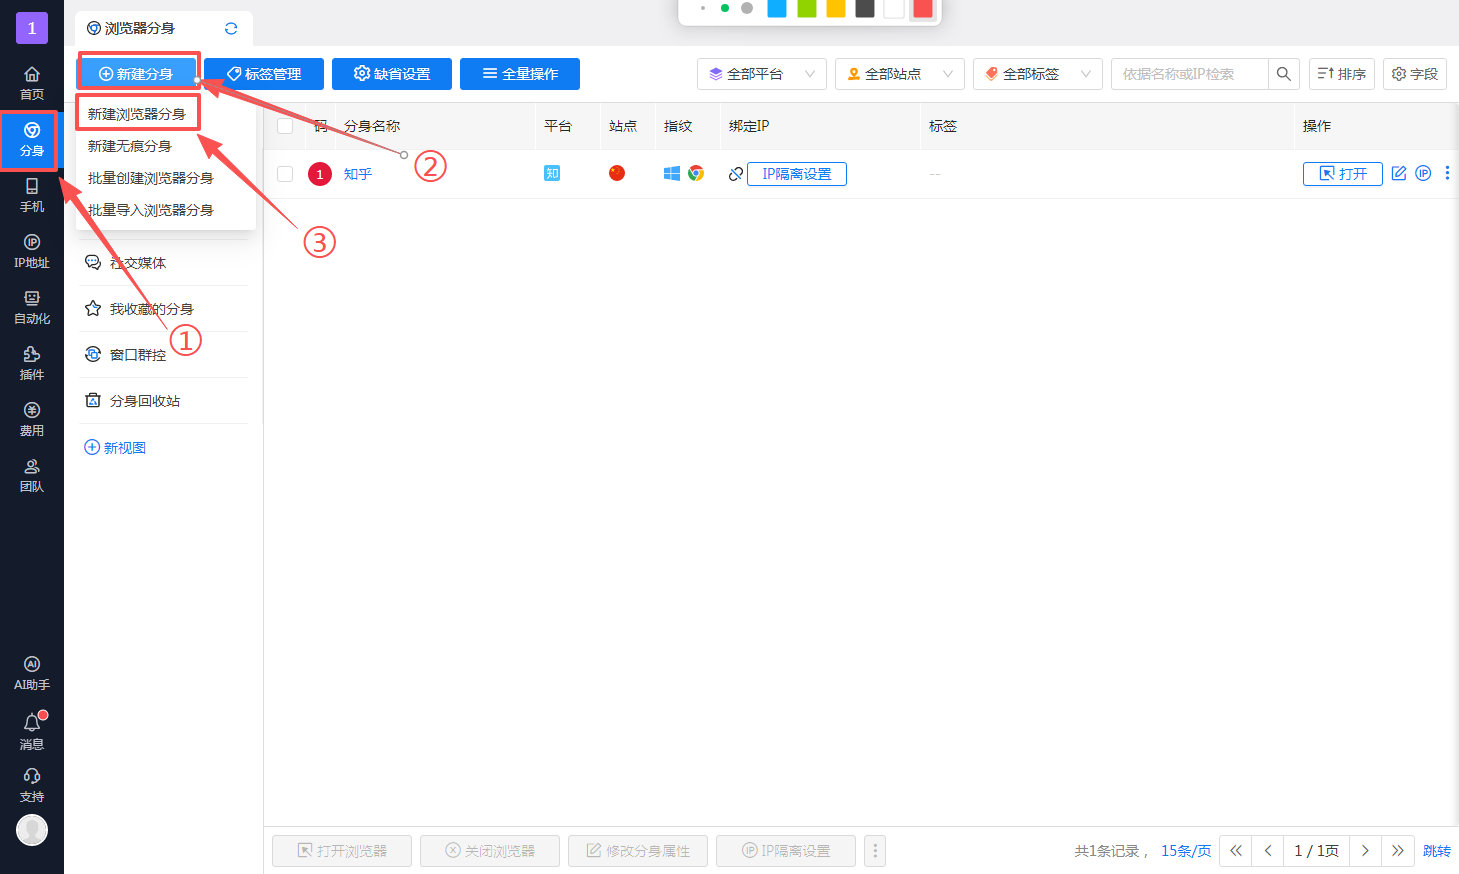Expand the 全部标签 filter dropdown
This screenshot has height=874, width=1459.
1037,74
